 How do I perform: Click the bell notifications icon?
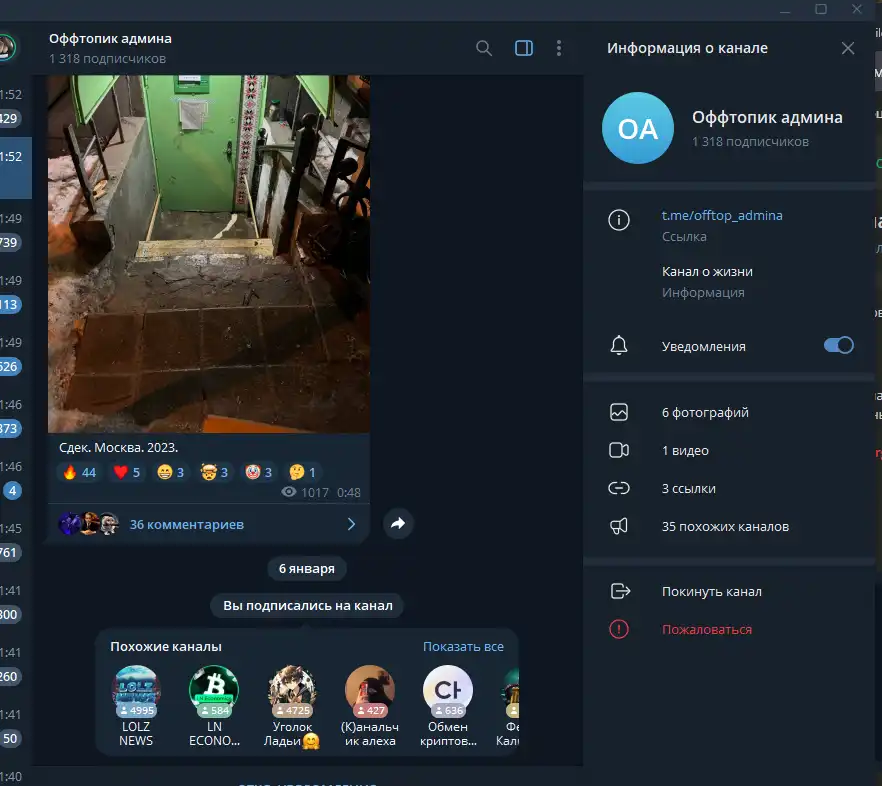(619, 345)
